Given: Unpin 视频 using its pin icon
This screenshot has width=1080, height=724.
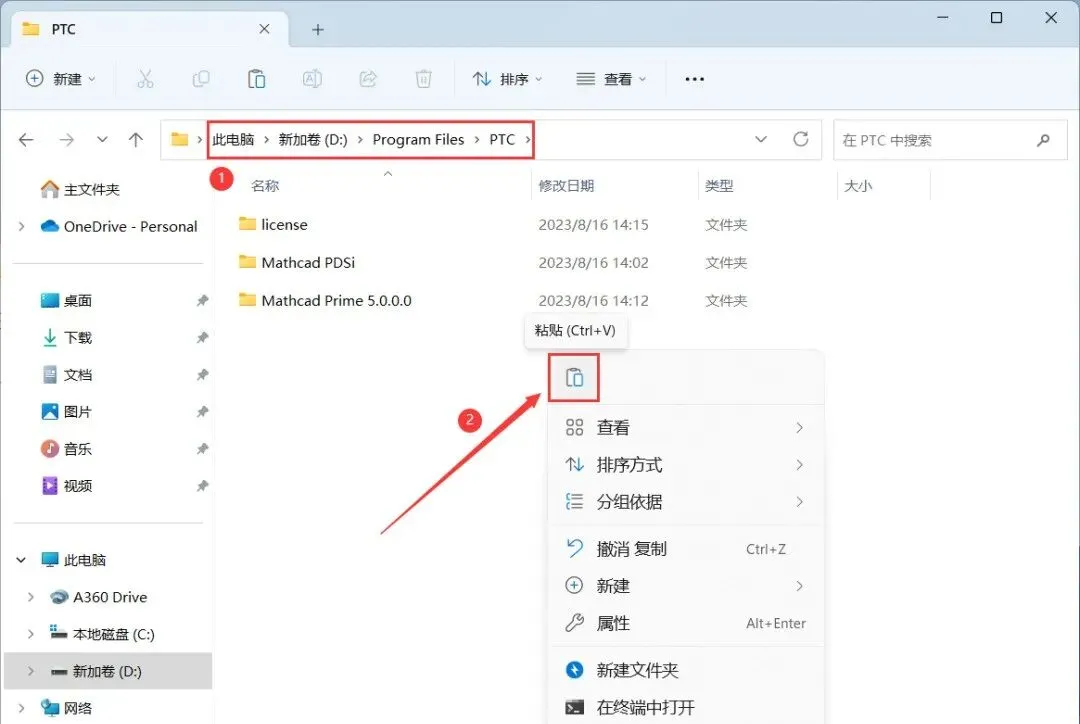Looking at the screenshot, I should click(202, 486).
